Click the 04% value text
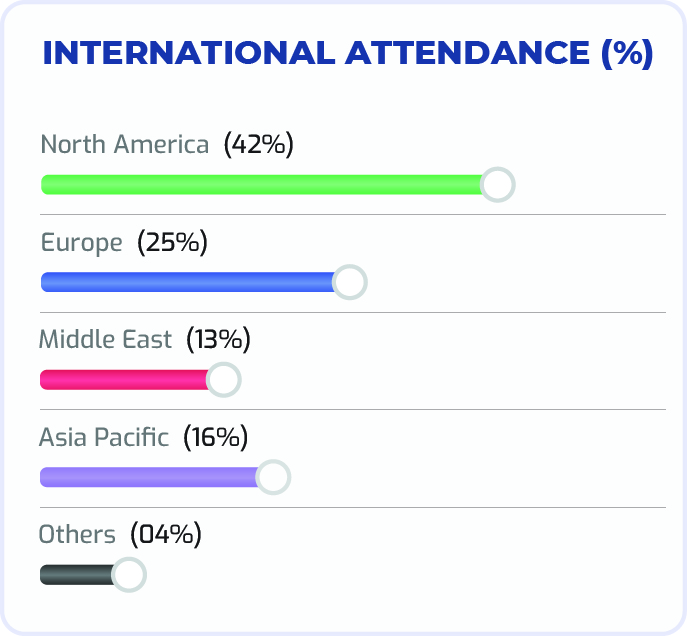The image size is (687, 636). pyautogui.click(x=170, y=535)
